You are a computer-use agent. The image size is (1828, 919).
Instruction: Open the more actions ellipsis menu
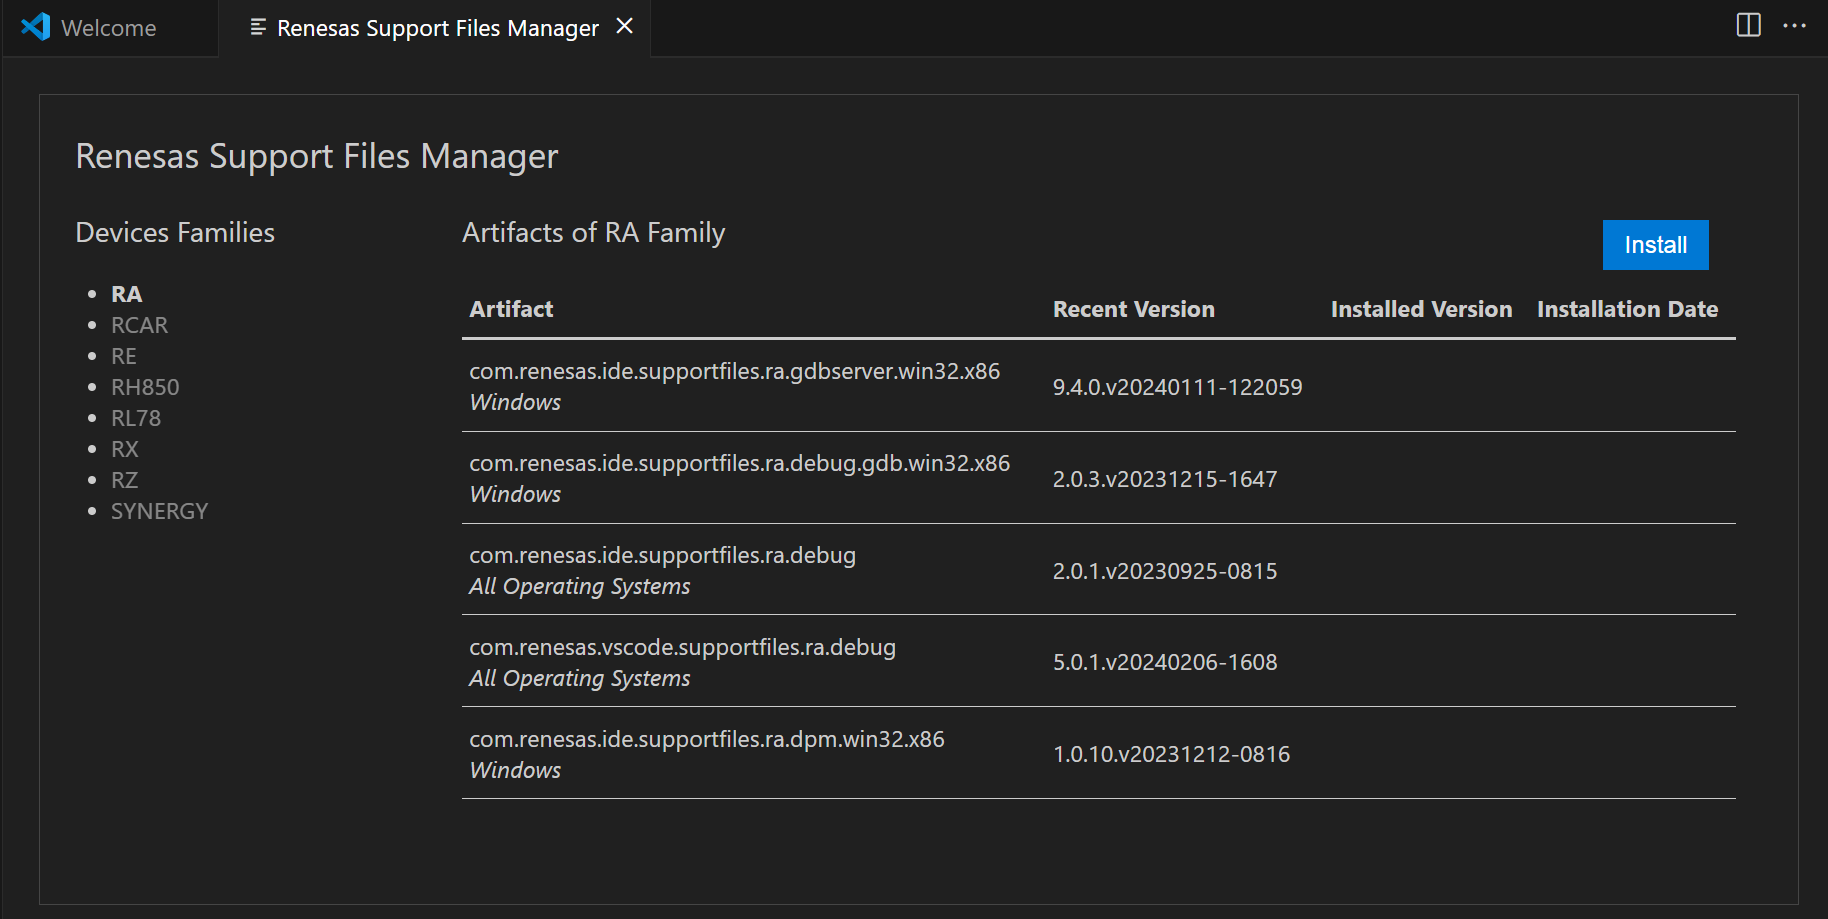(x=1795, y=25)
